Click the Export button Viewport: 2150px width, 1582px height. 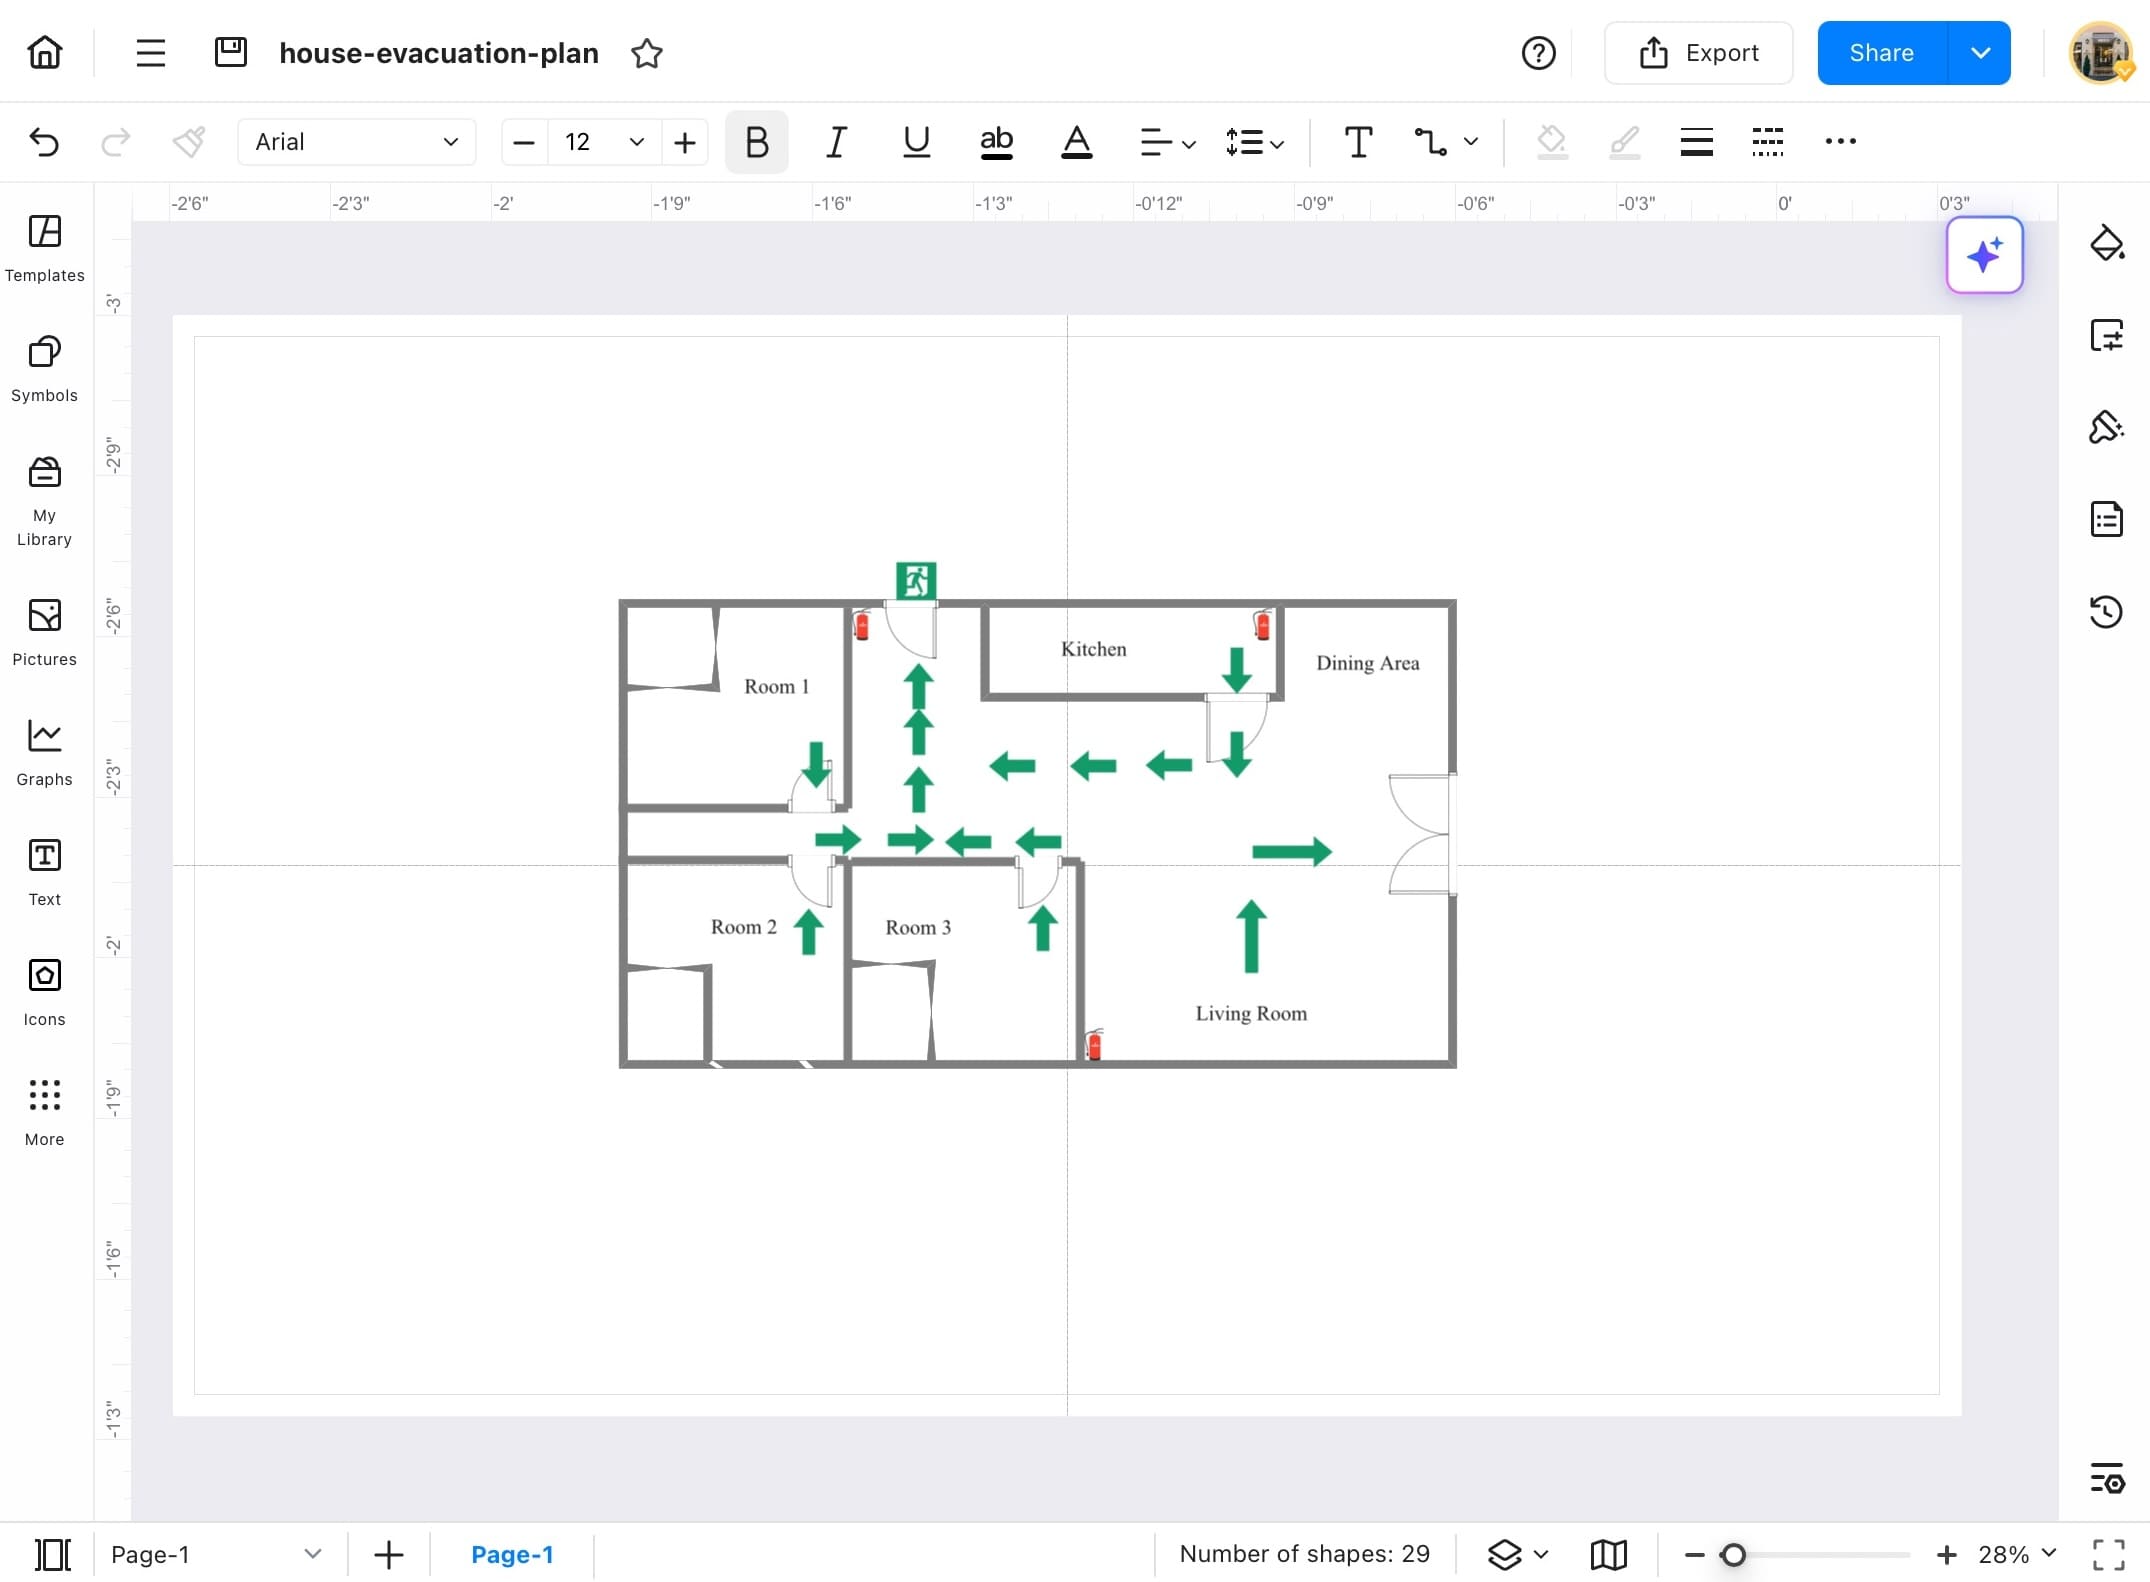[1698, 53]
